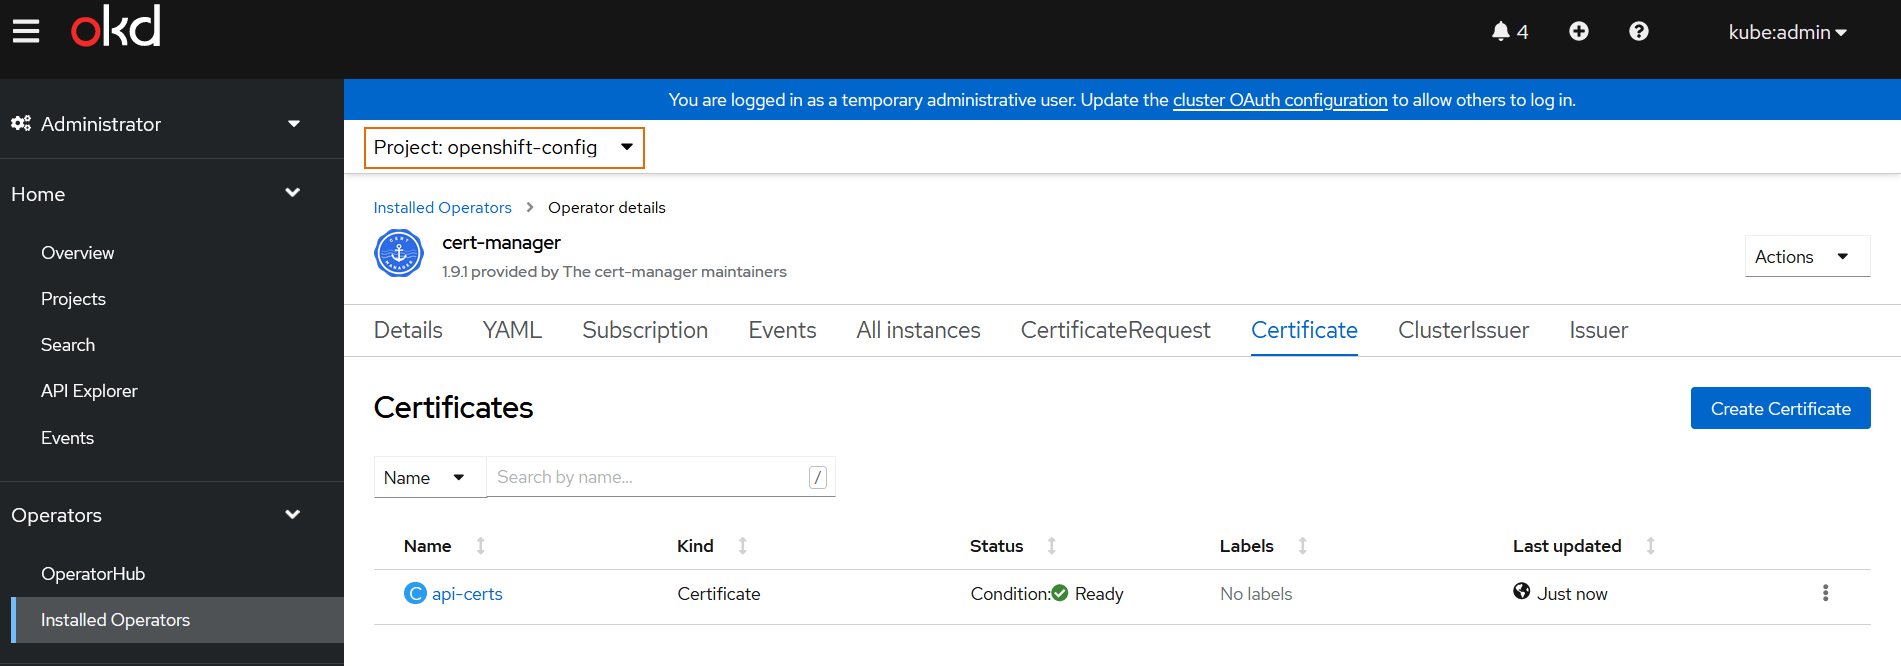
Task: Click the Create Certificate button
Action: click(1780, 408)
